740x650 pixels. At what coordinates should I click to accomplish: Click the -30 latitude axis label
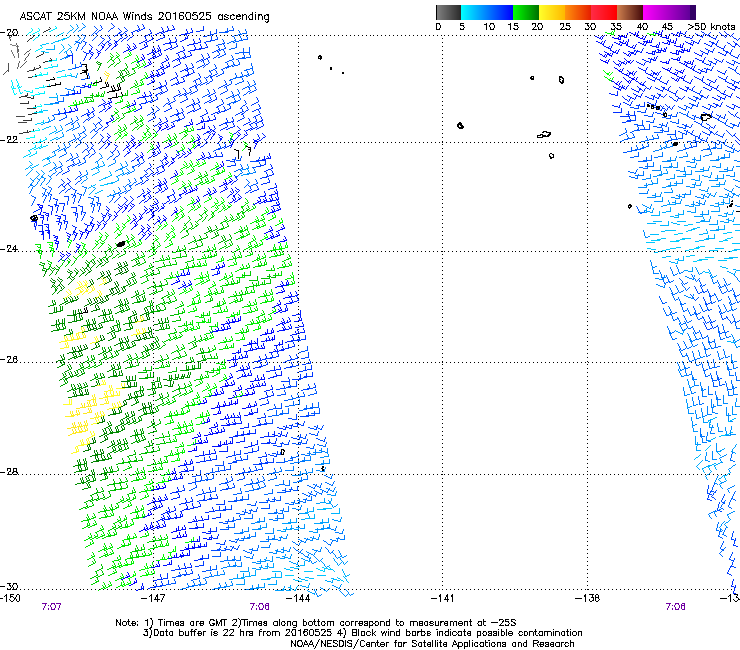coord(9,586)
